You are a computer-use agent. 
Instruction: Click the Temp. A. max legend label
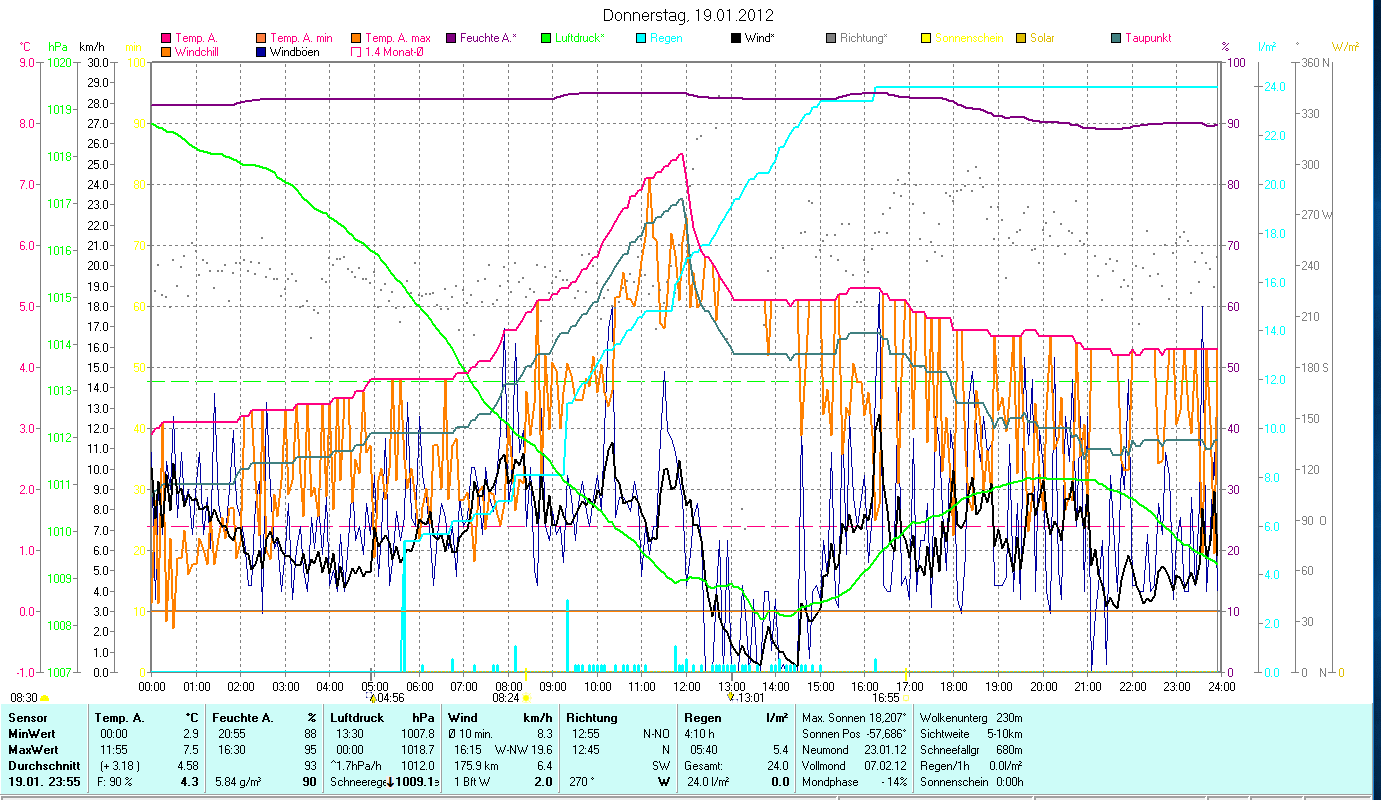[398, 38]
